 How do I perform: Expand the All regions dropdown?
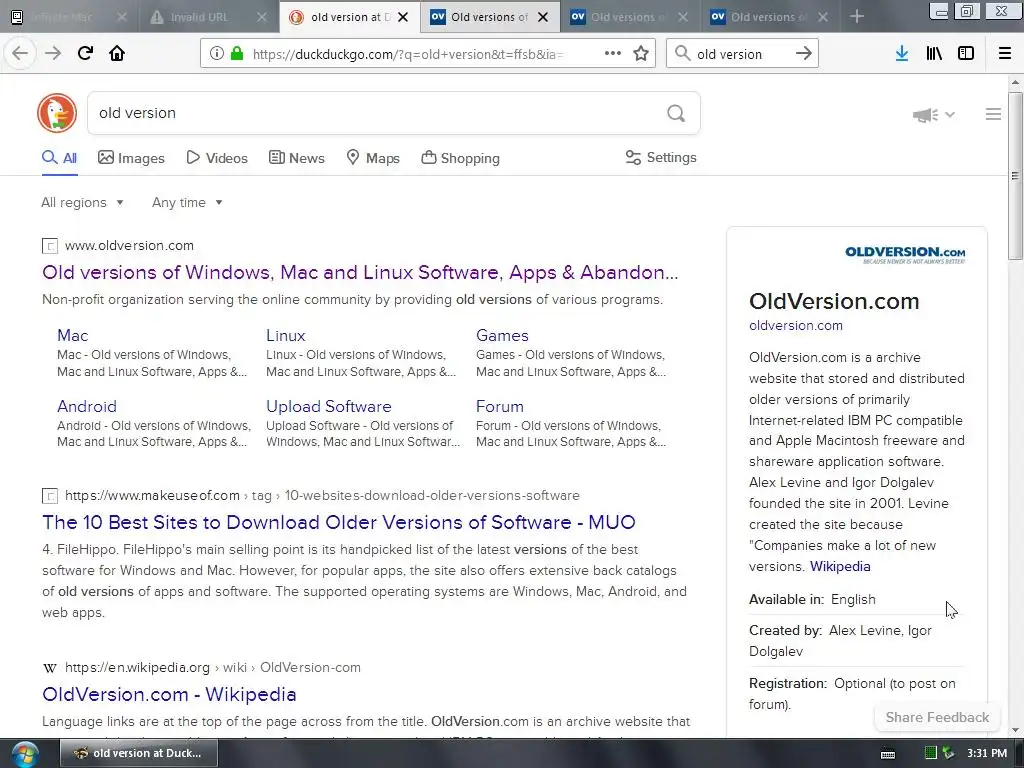tap(82, 202)
